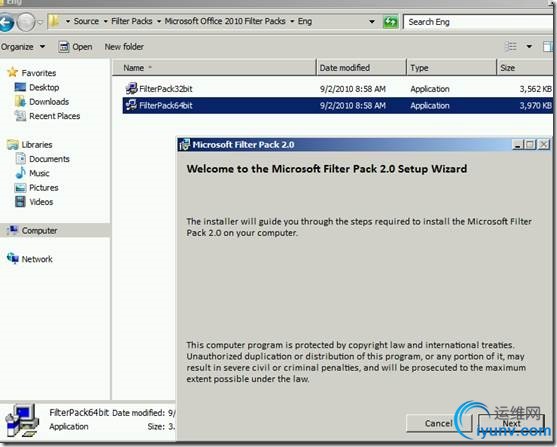
Task: Open the Organize menu
Action: click(x=23, y=47)
